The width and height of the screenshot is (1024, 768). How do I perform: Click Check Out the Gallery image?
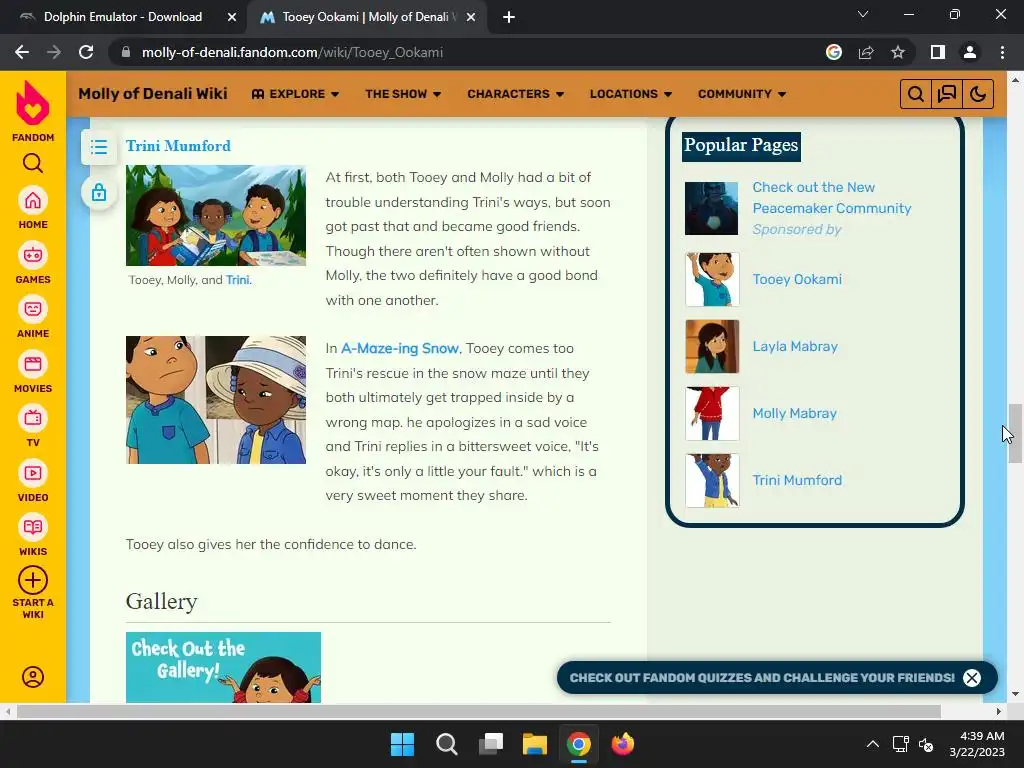[223, 667]
